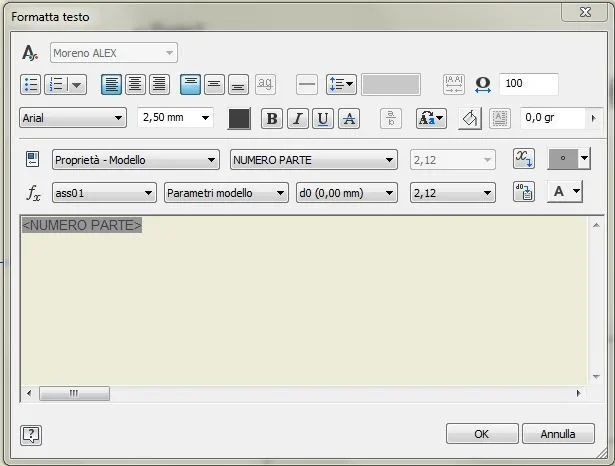
Task: Click the horizontal scrollbar thumb
Action: [x=75, y=393]
